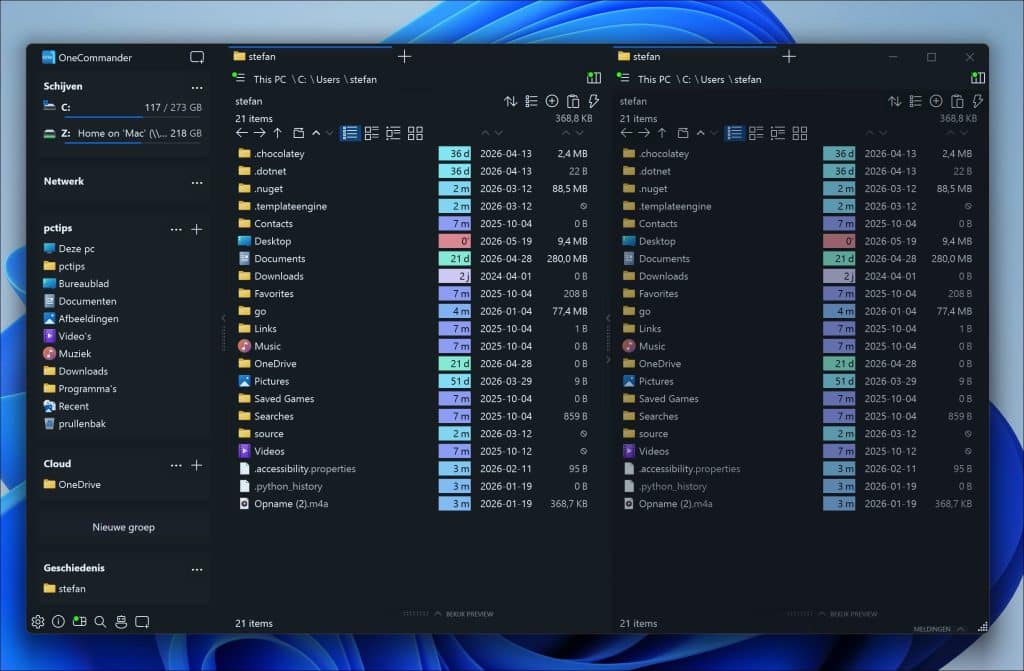Select Opname (2).m4a in right pane

coord(675,504)
